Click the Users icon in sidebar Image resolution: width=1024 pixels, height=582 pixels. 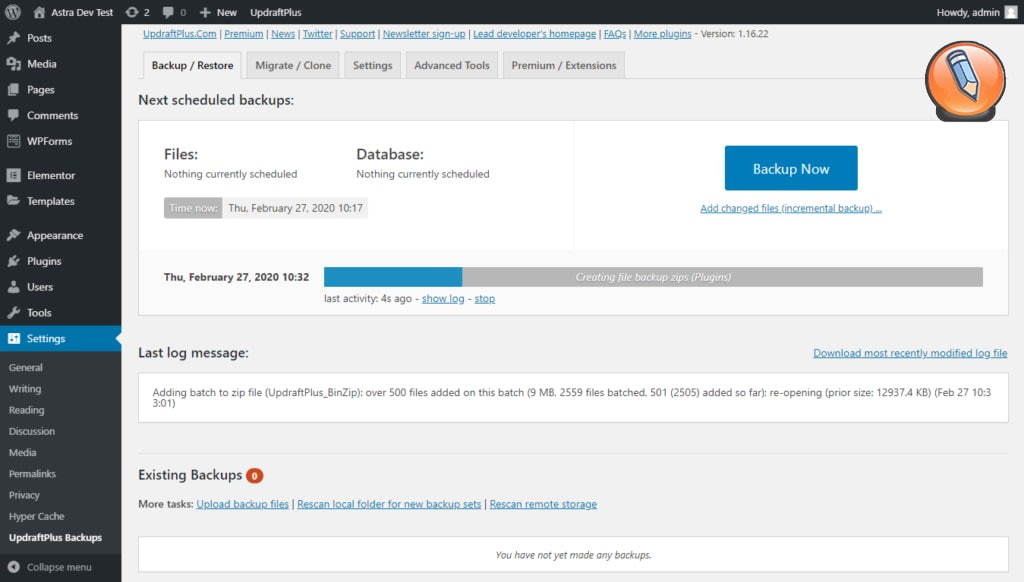coord(14,286)
